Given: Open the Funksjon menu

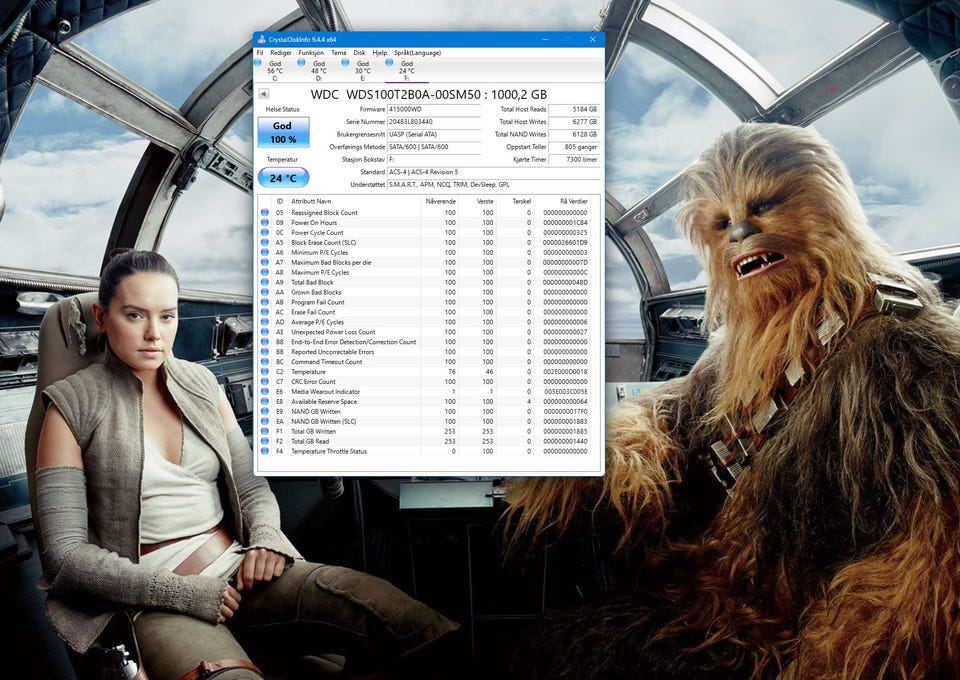Looking at the screenshot, I should point(311,53).
